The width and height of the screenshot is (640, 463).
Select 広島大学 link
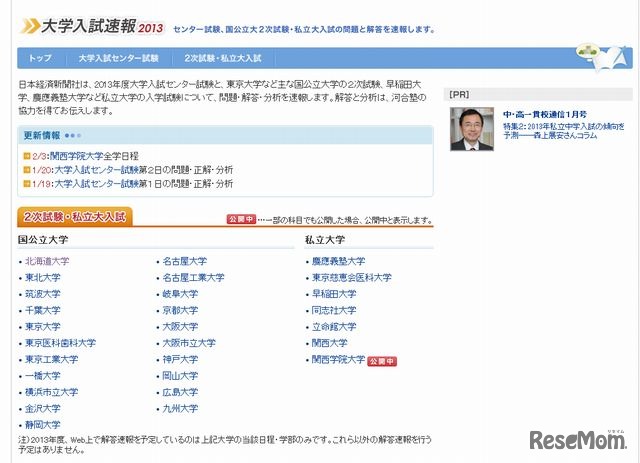pos(180,392)
